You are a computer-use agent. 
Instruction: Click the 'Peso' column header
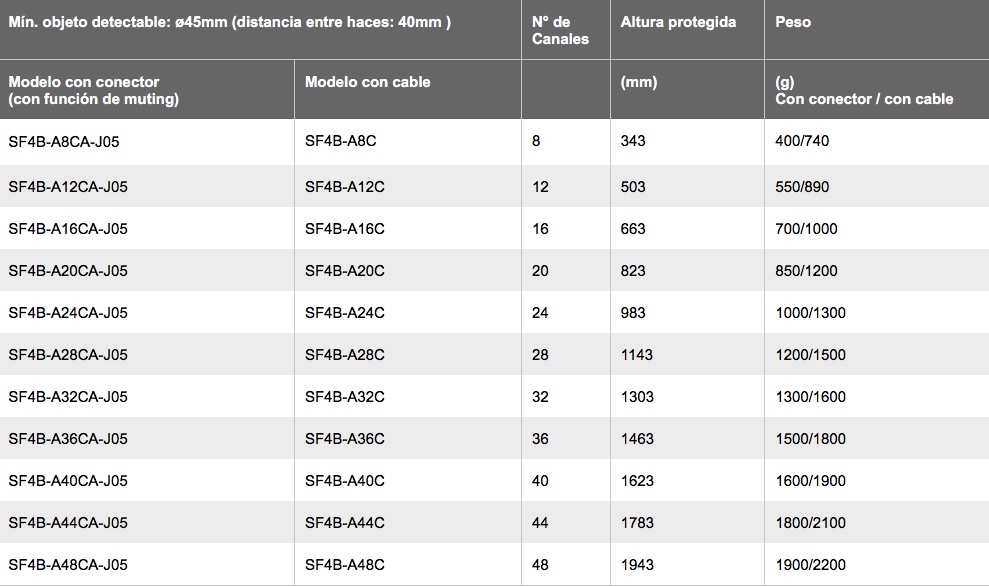[793, 22]
